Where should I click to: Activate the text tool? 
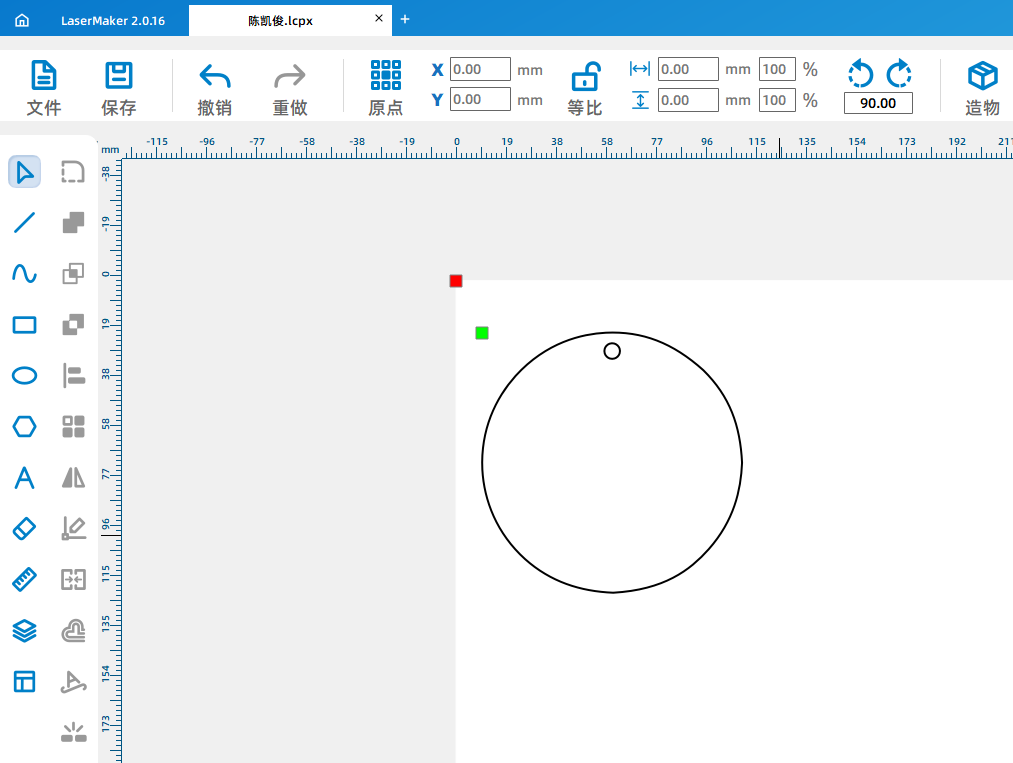[25, 478]
